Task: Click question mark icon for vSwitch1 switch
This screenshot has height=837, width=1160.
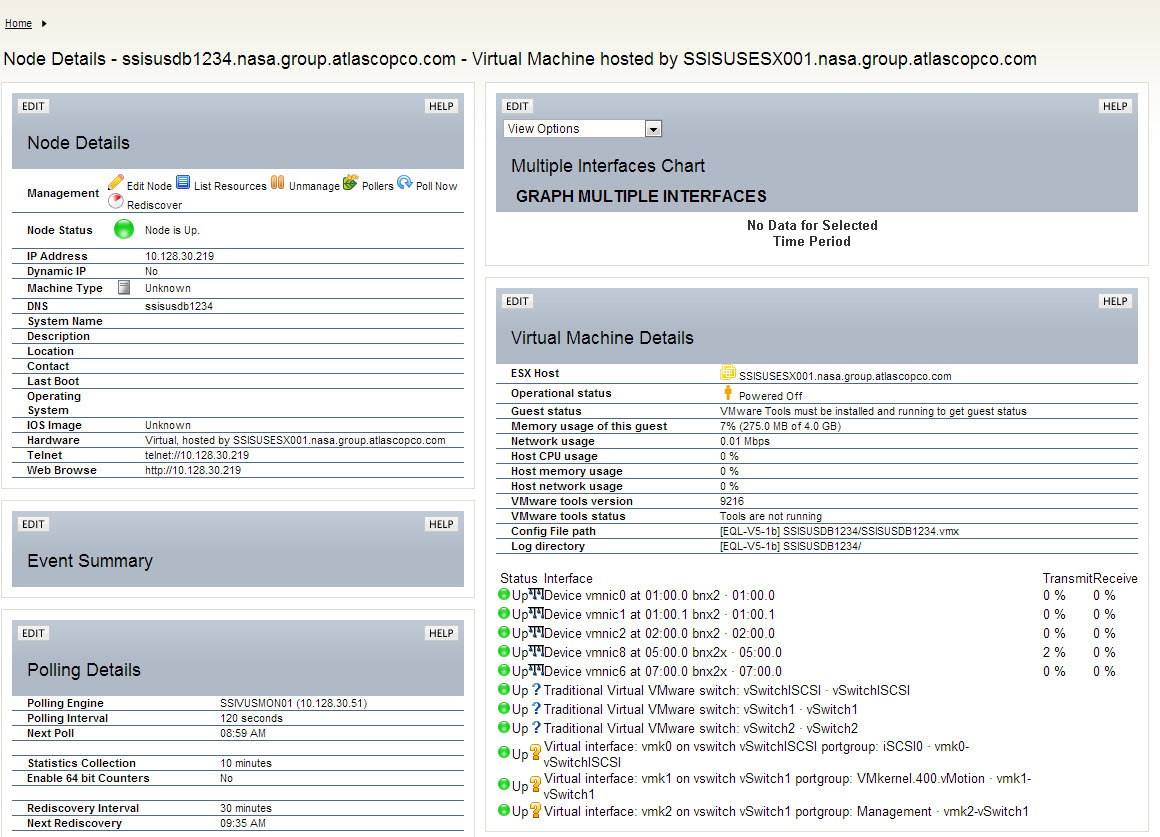Action: tap(536, 708)
